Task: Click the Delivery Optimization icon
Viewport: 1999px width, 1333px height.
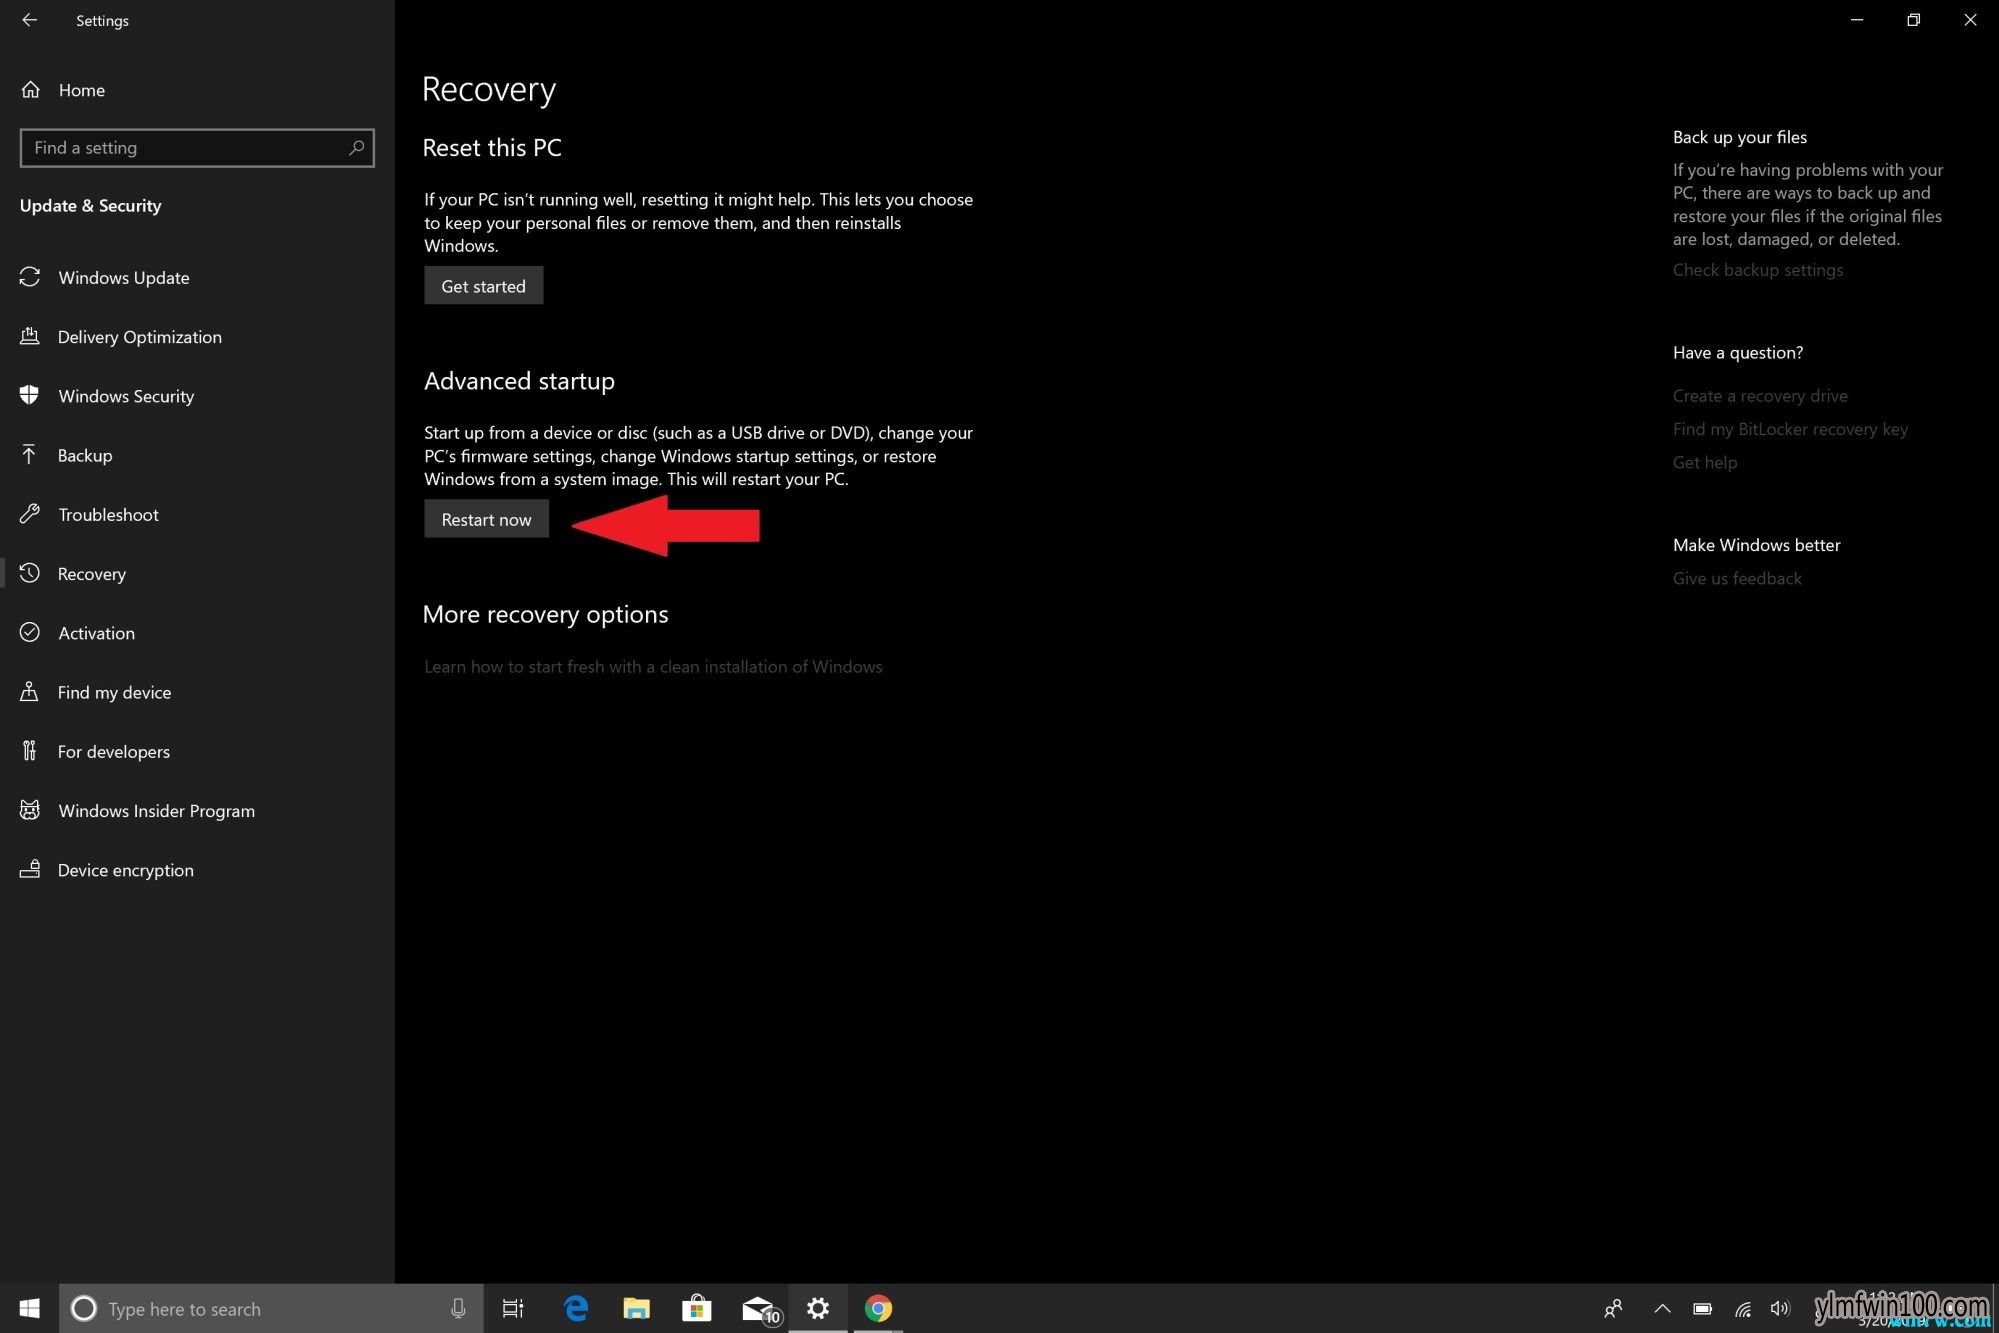Action: click(30, 336)
